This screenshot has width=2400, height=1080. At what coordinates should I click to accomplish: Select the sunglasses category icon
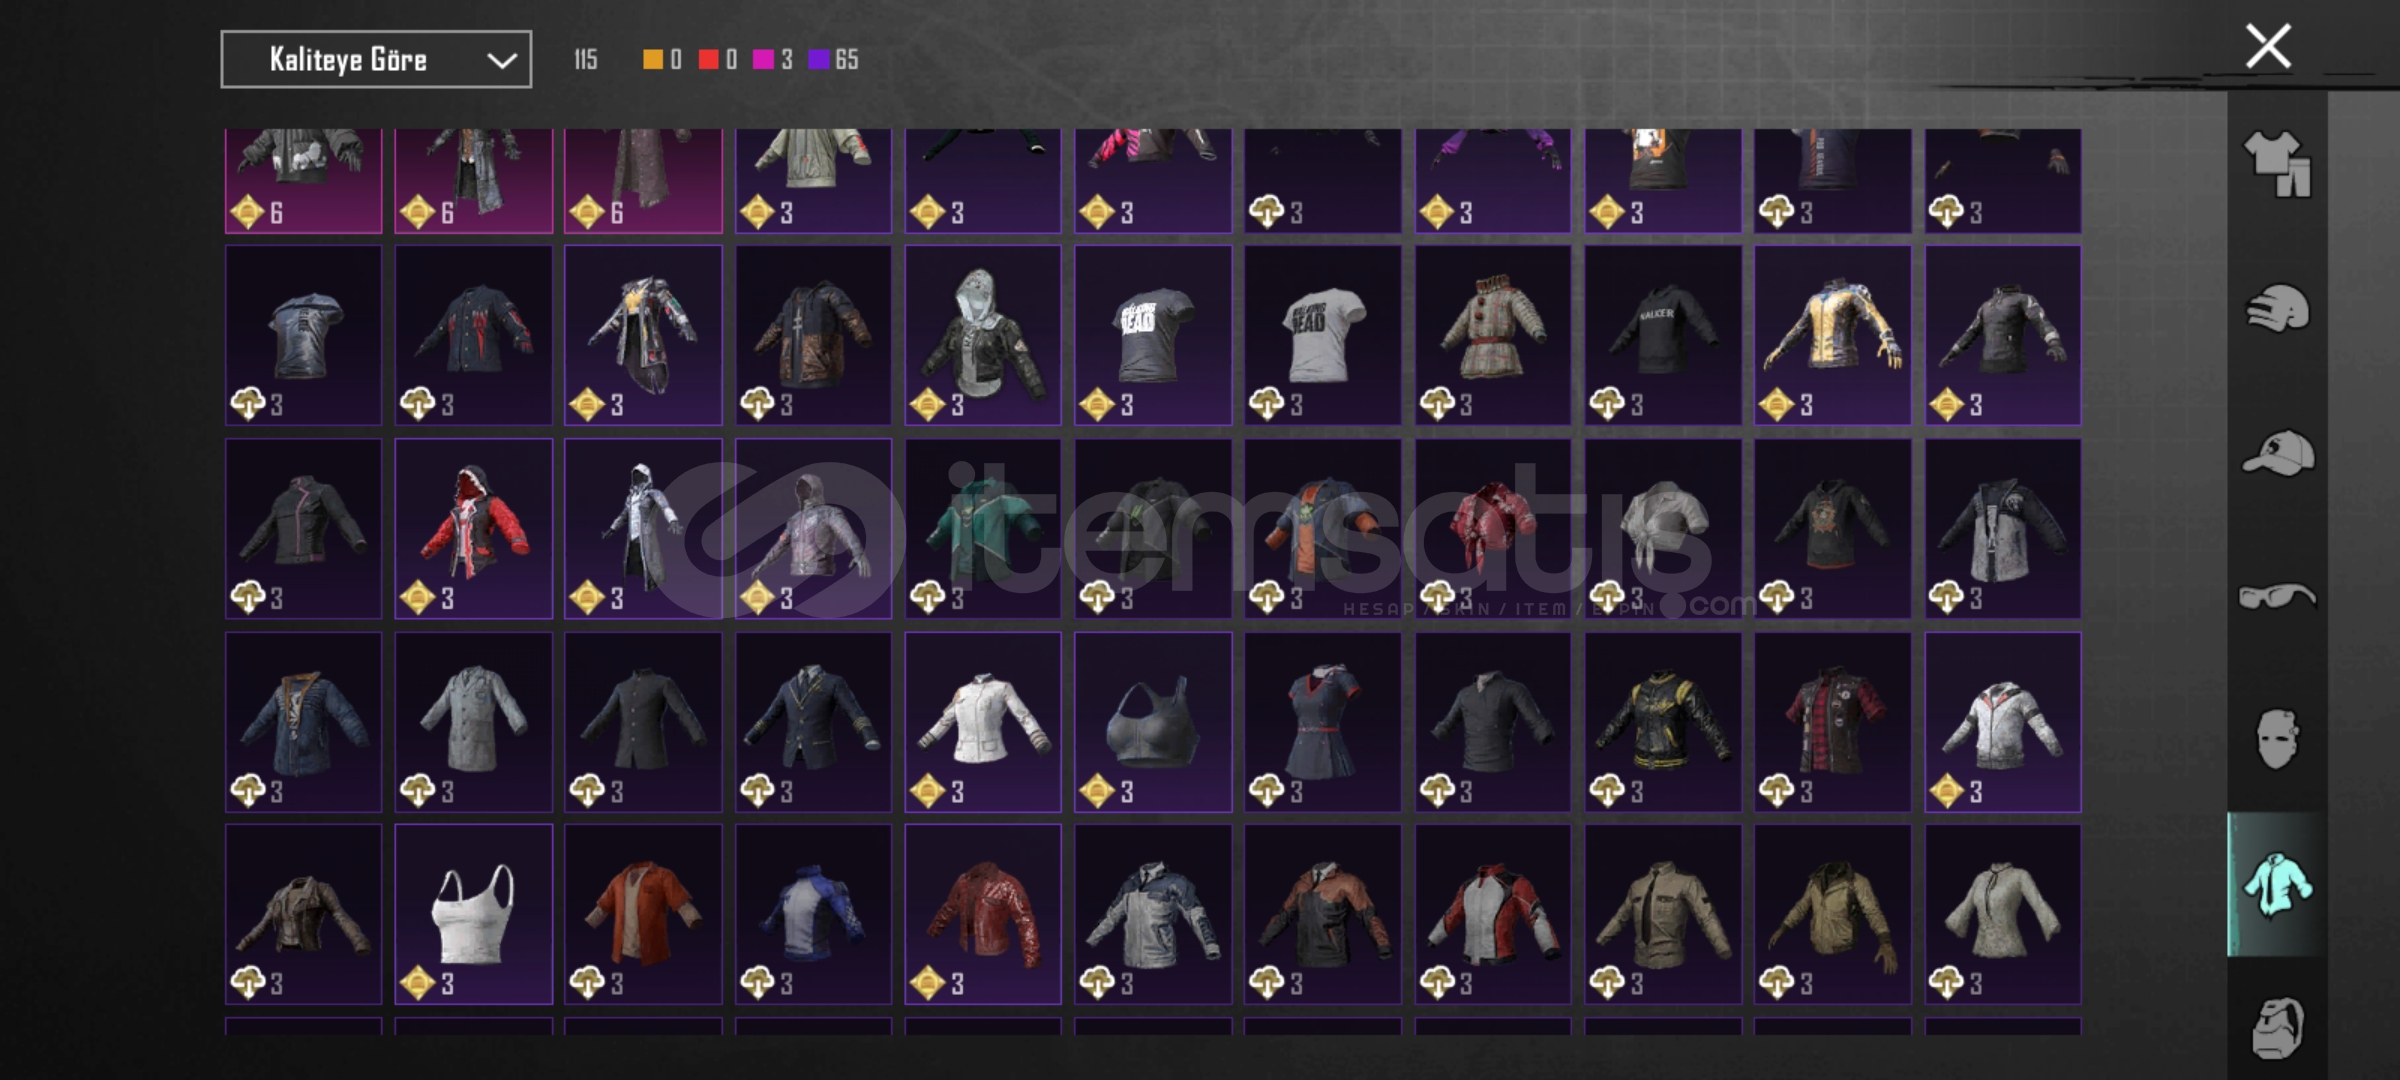[x=2277, y=597]
